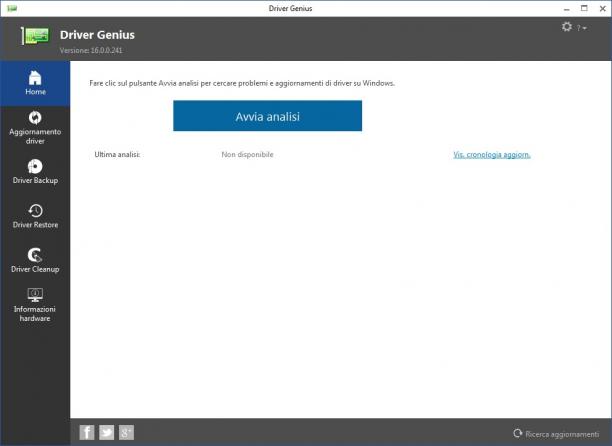Click the Driver Genius logo icon
The width and height of the screenshot is (612, 446).
click(36, 36)
